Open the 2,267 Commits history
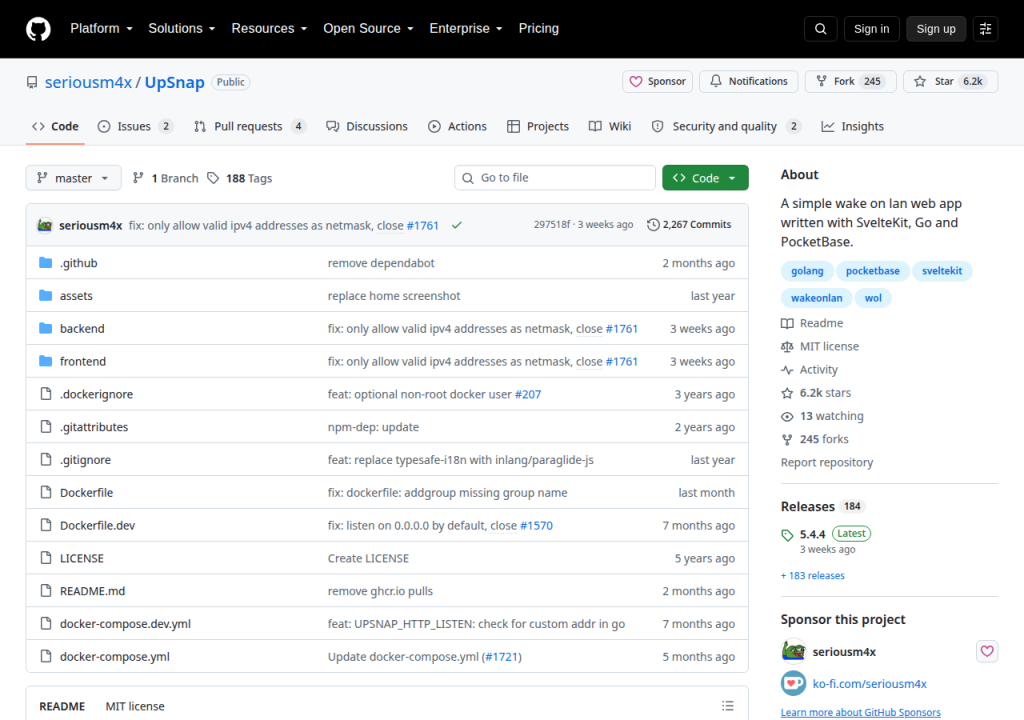The image size is (1024, 720). coord(689,224)
